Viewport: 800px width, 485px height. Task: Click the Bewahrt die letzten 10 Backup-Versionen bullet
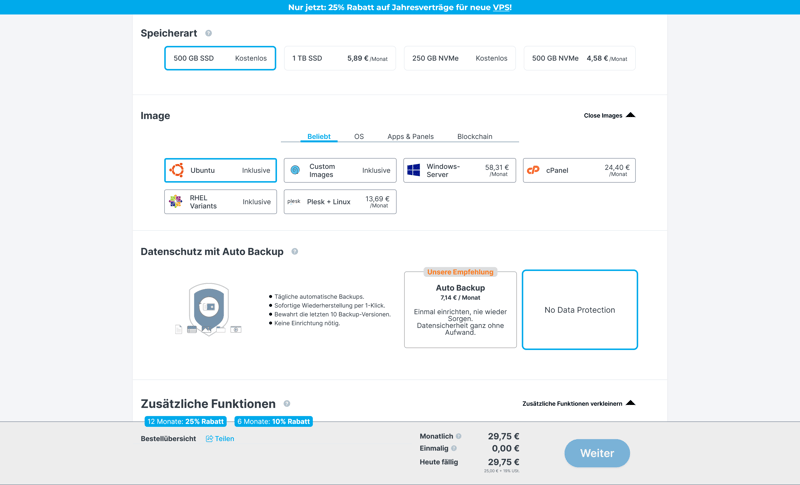(x=333, y=314)
